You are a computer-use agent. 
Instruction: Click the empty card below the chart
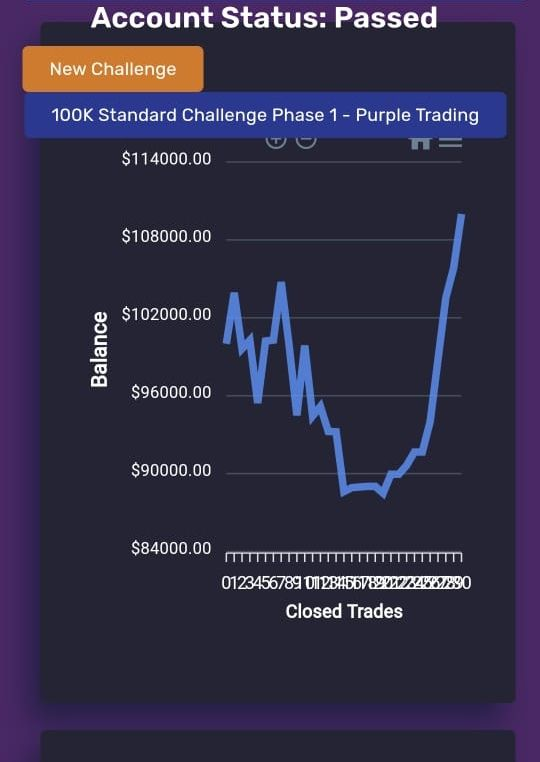278,746
